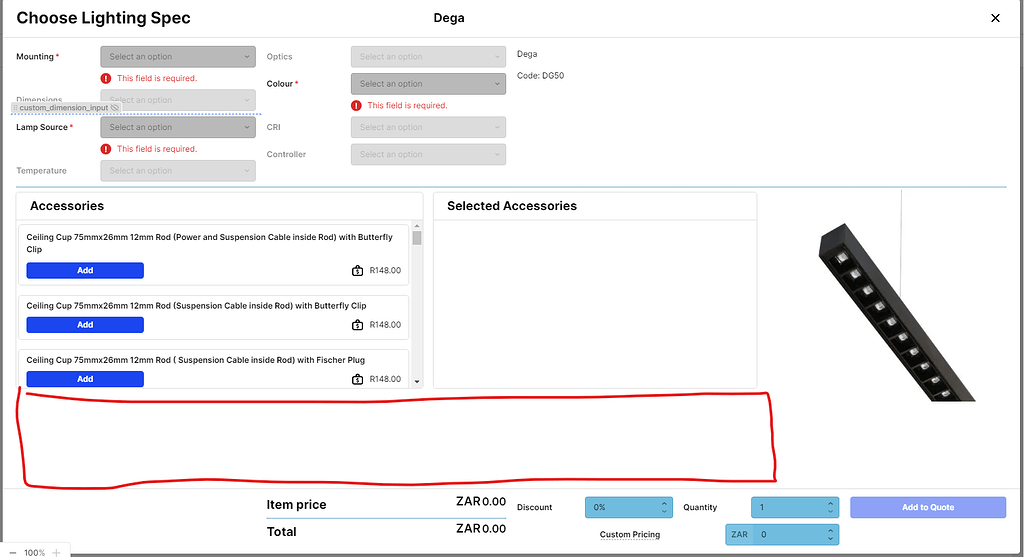
Task: Click the Code: DG50 text
Action: point(540,76)
